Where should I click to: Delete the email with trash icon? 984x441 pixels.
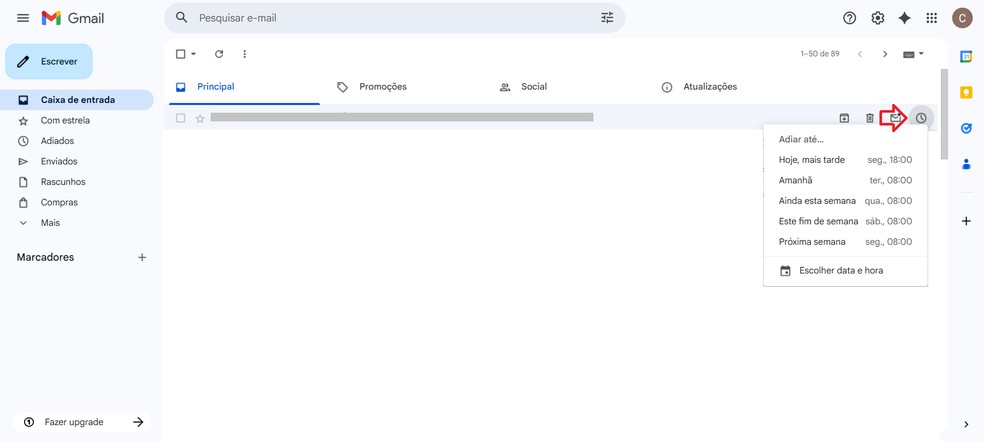click(x=869, y=118)
